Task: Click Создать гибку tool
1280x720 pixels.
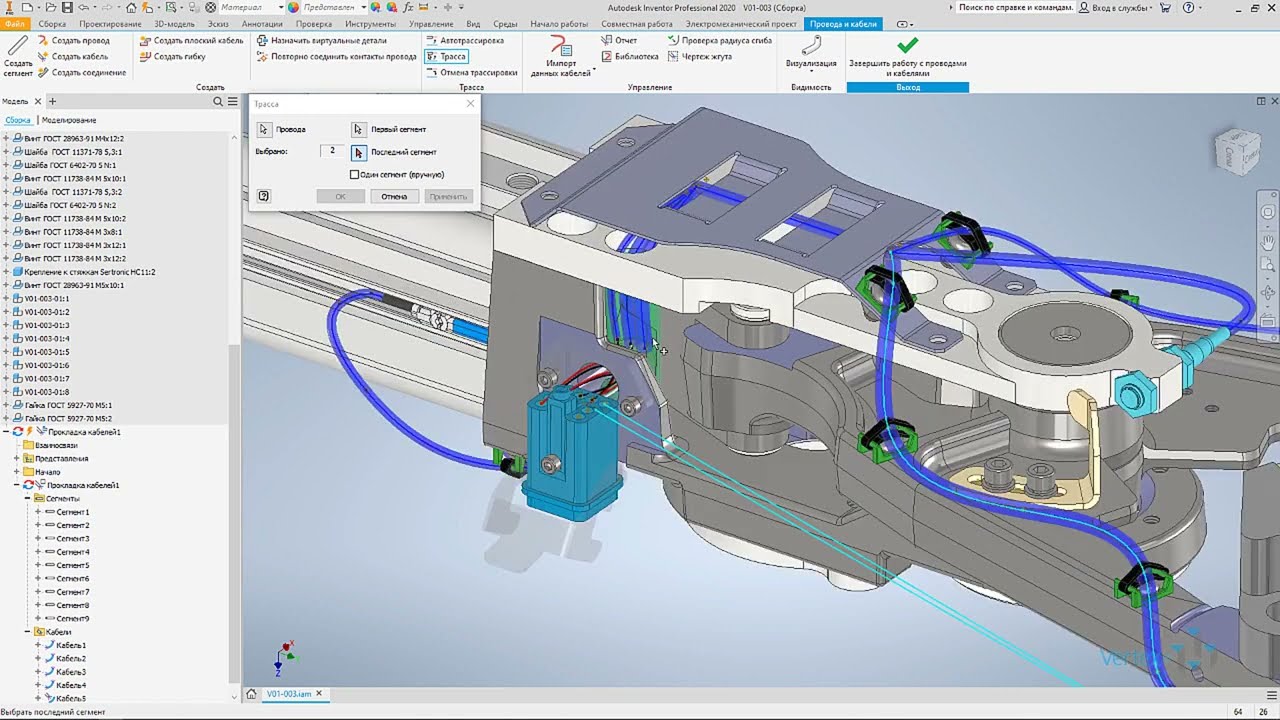Action: click(x=173, y=57)
